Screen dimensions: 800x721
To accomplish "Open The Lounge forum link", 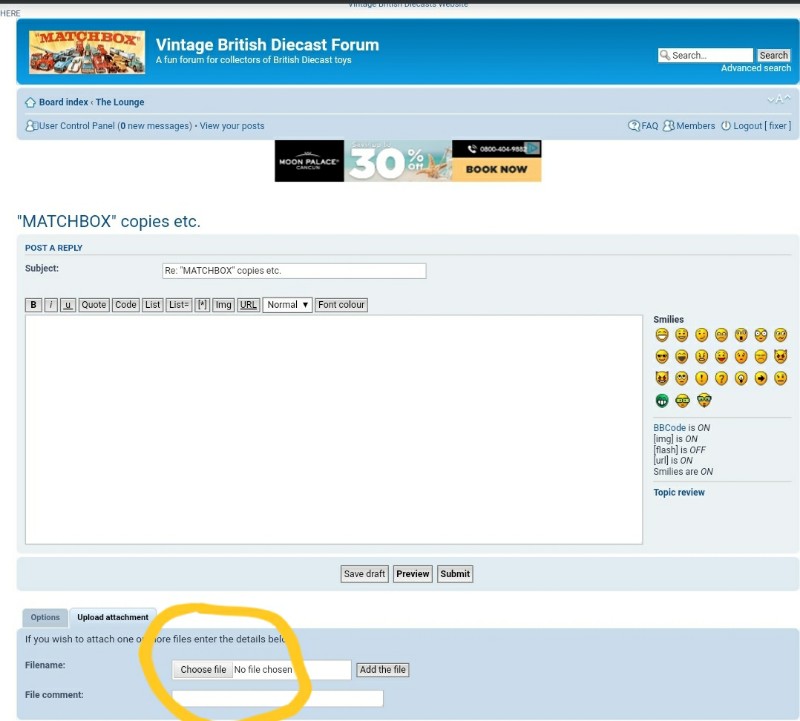I will [120, 102].
